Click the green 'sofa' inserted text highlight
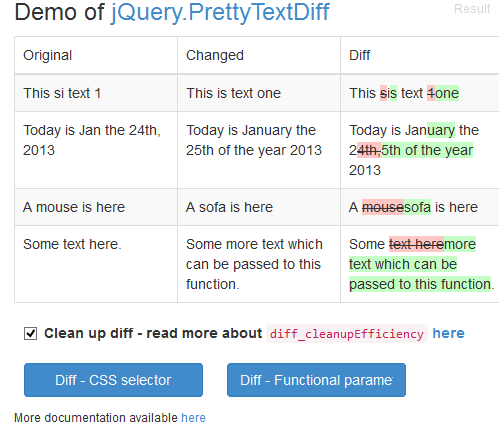Screen dimensions: 499x428 [x=417, y=207]
